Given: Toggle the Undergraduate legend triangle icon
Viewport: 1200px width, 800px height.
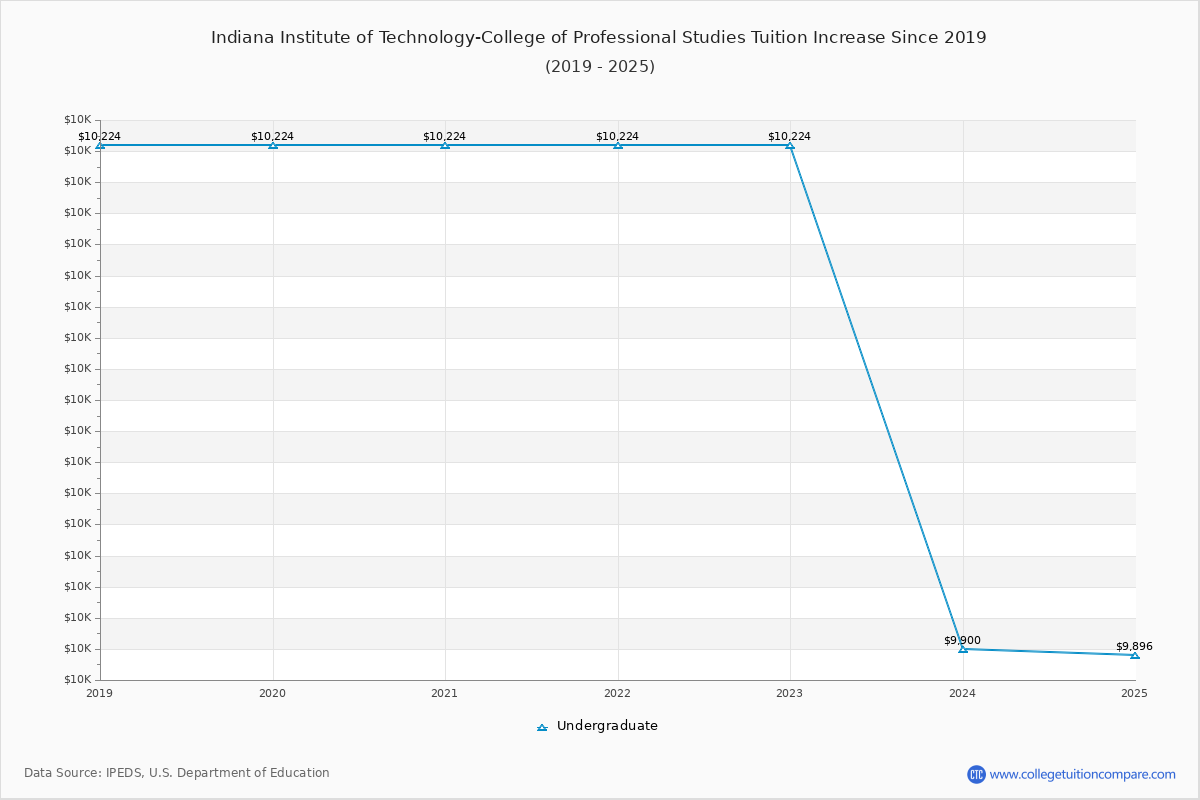Looking at the screenshot, I should coord(542,727).
